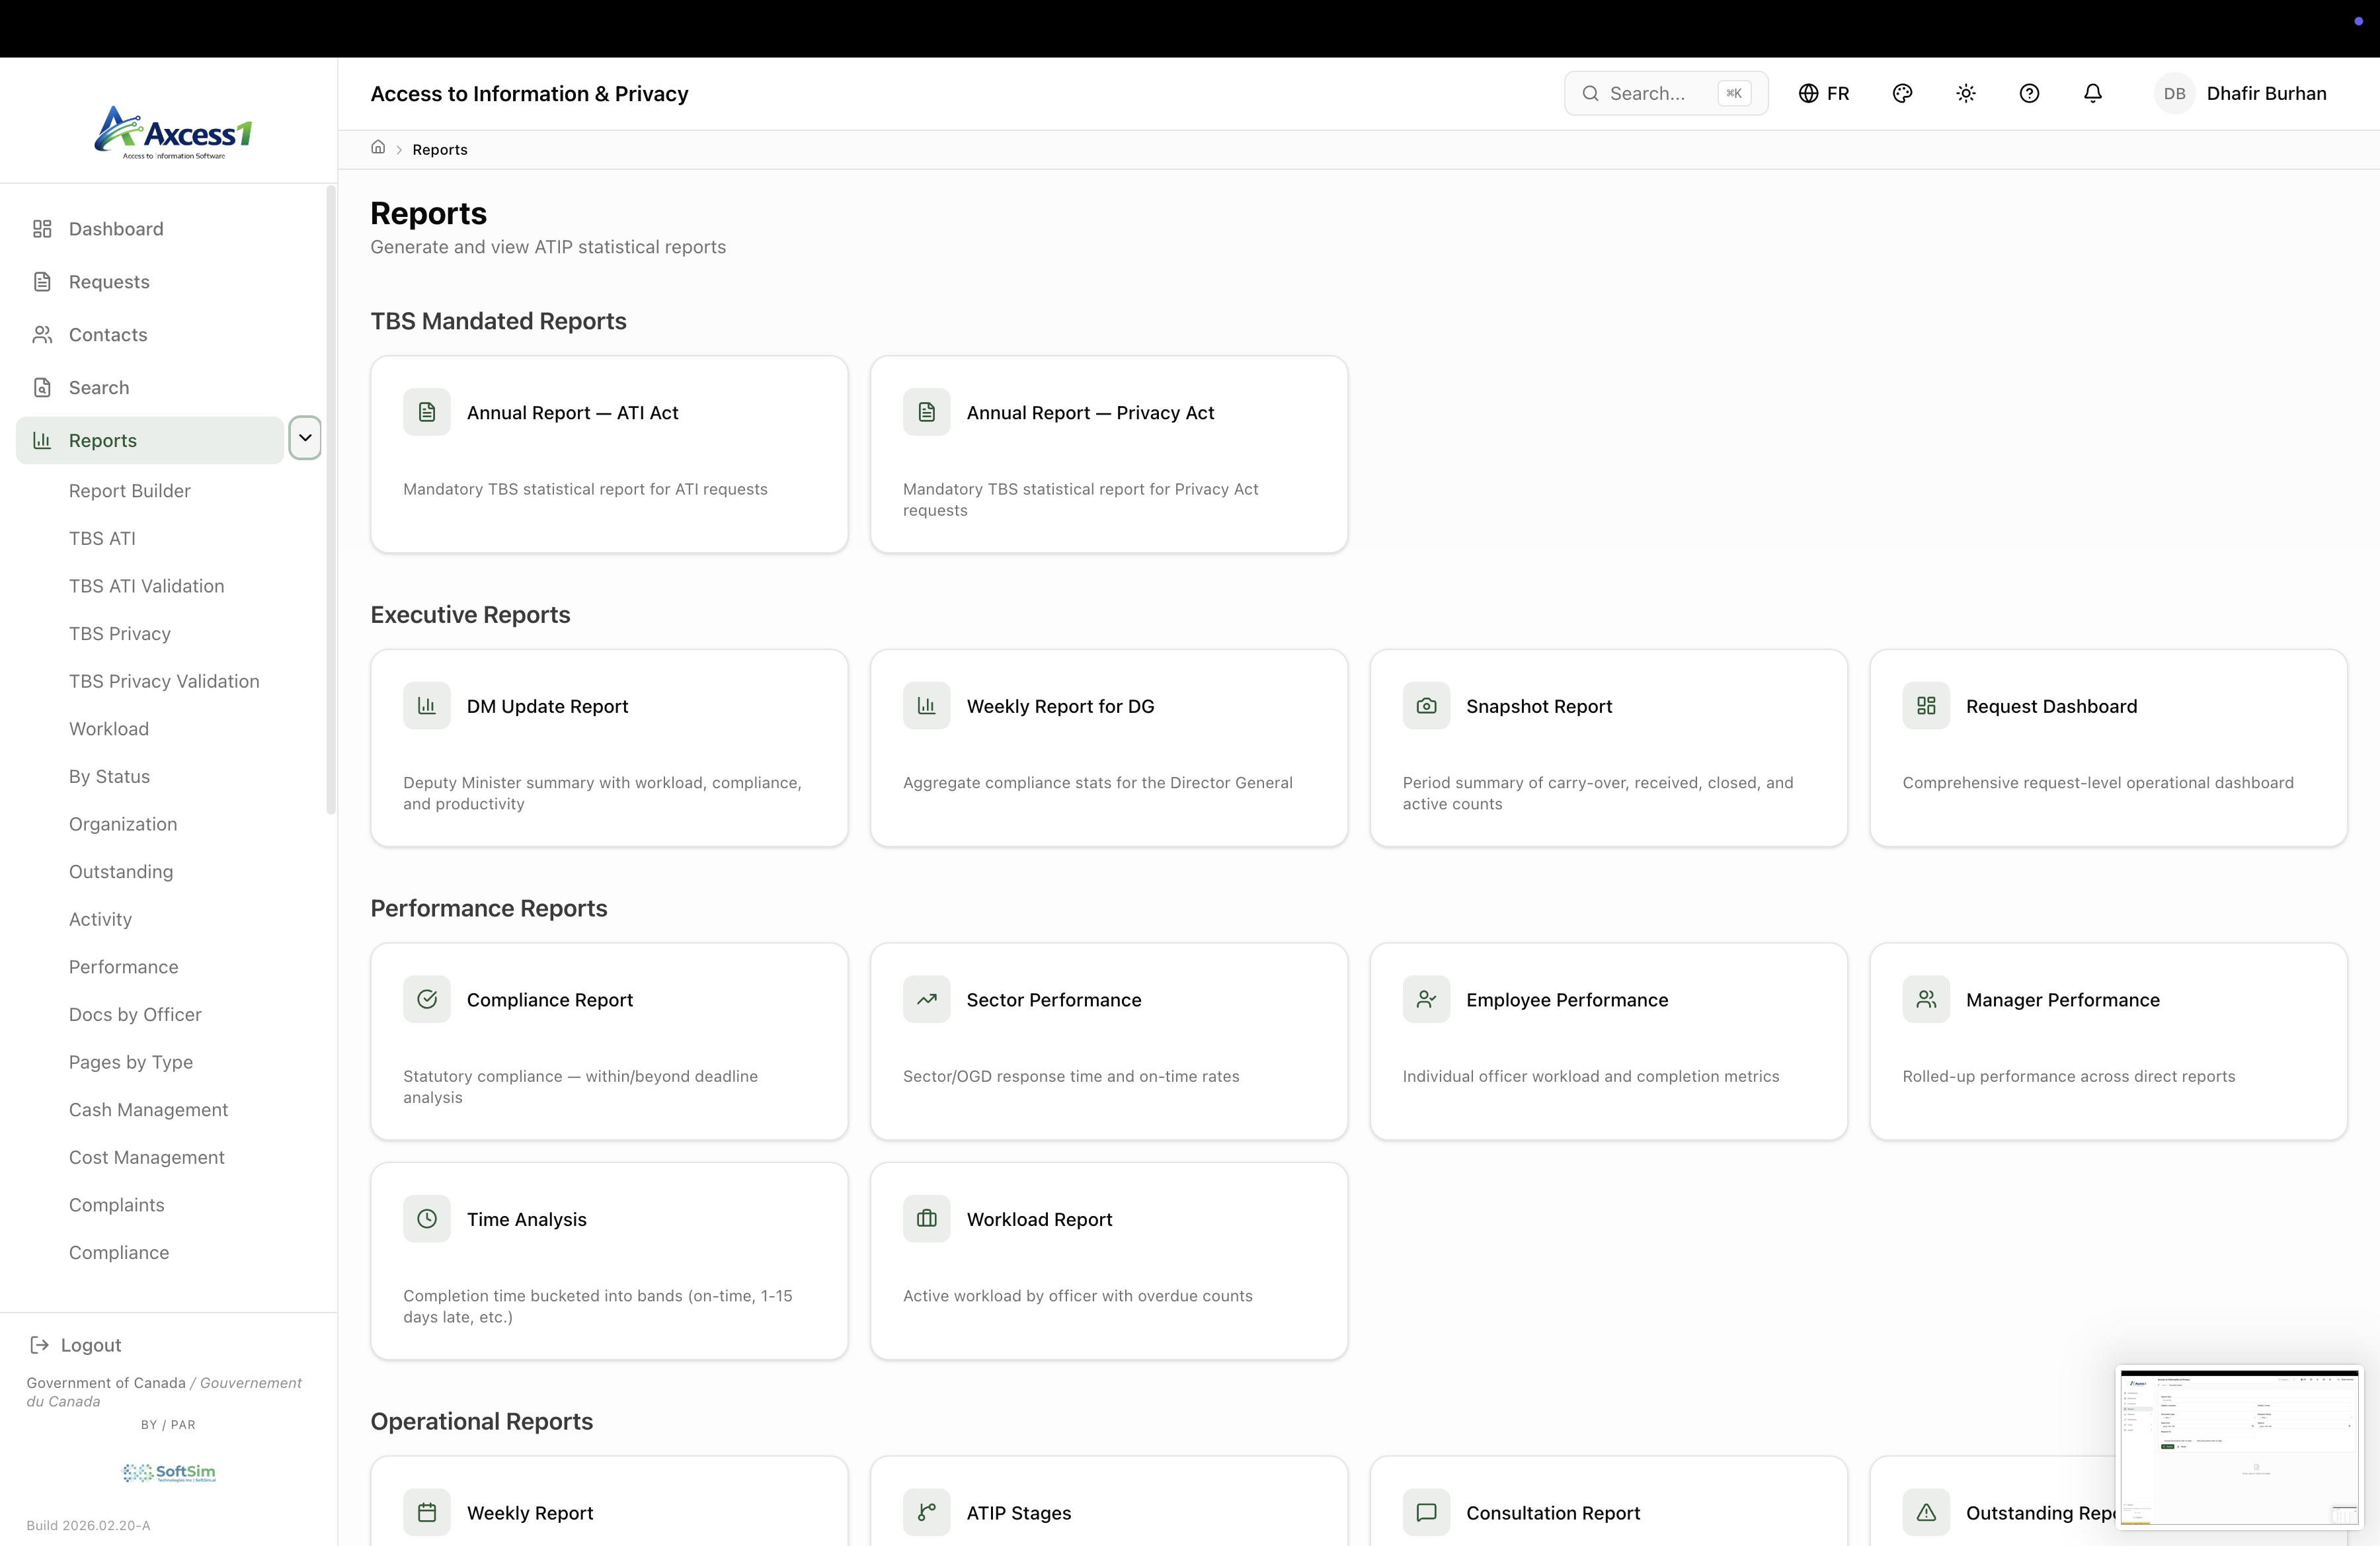
Task: Toggle light mode with the sun icon
Action: point(1965,93)
